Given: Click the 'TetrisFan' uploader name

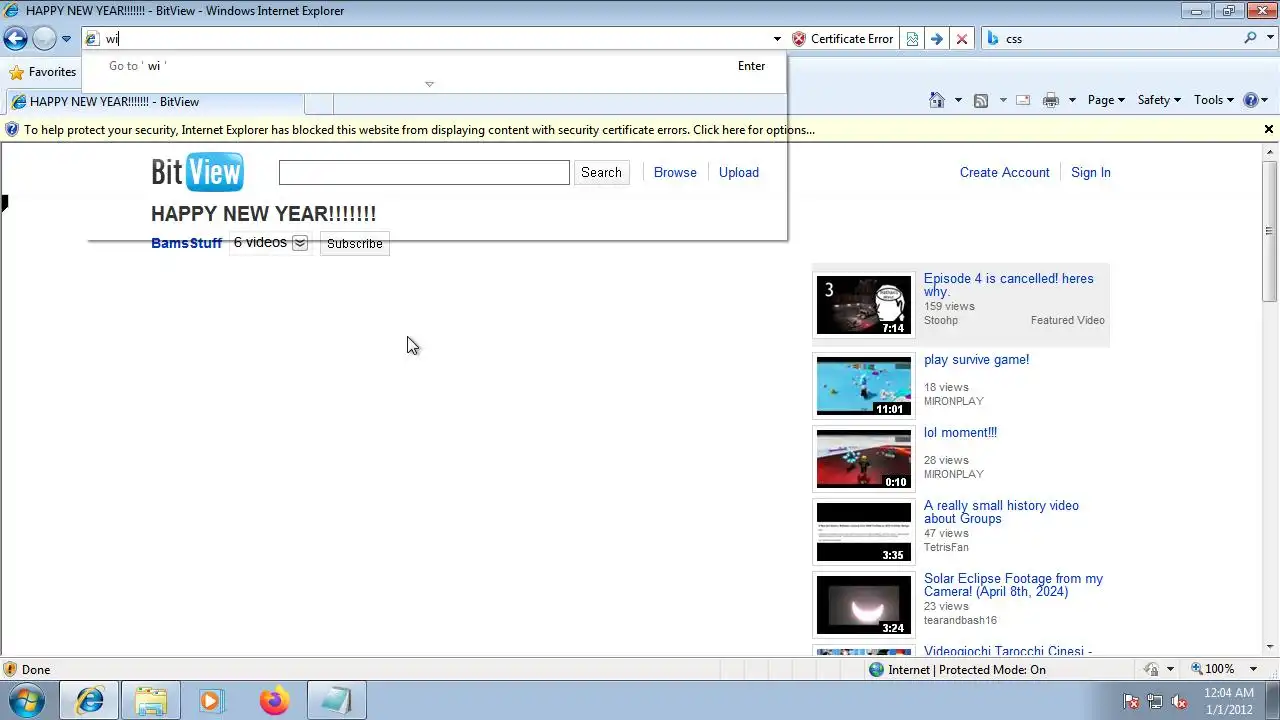Looking at the screenshot, I should [946, 547].
